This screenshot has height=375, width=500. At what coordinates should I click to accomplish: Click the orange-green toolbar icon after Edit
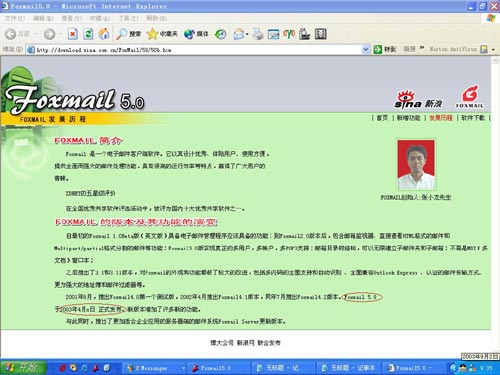(x=289, y=34)
